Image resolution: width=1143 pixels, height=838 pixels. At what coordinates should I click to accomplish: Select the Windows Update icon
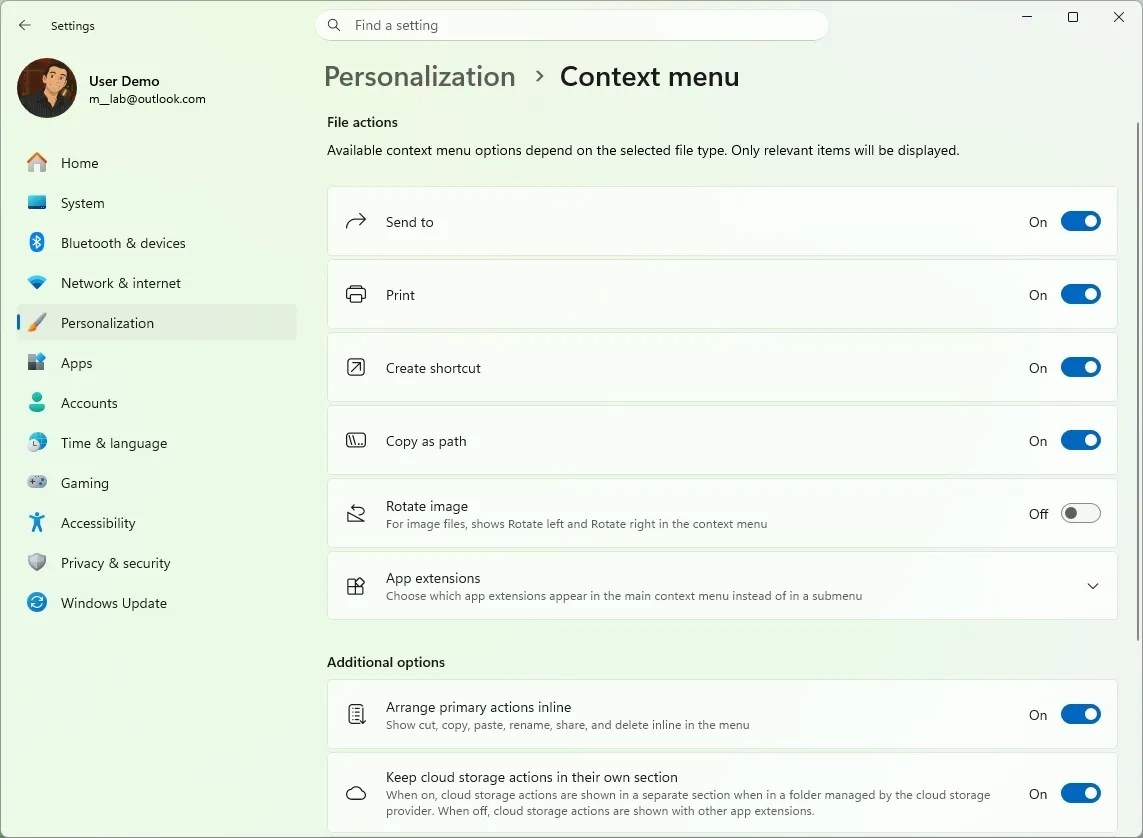(37, 603)
